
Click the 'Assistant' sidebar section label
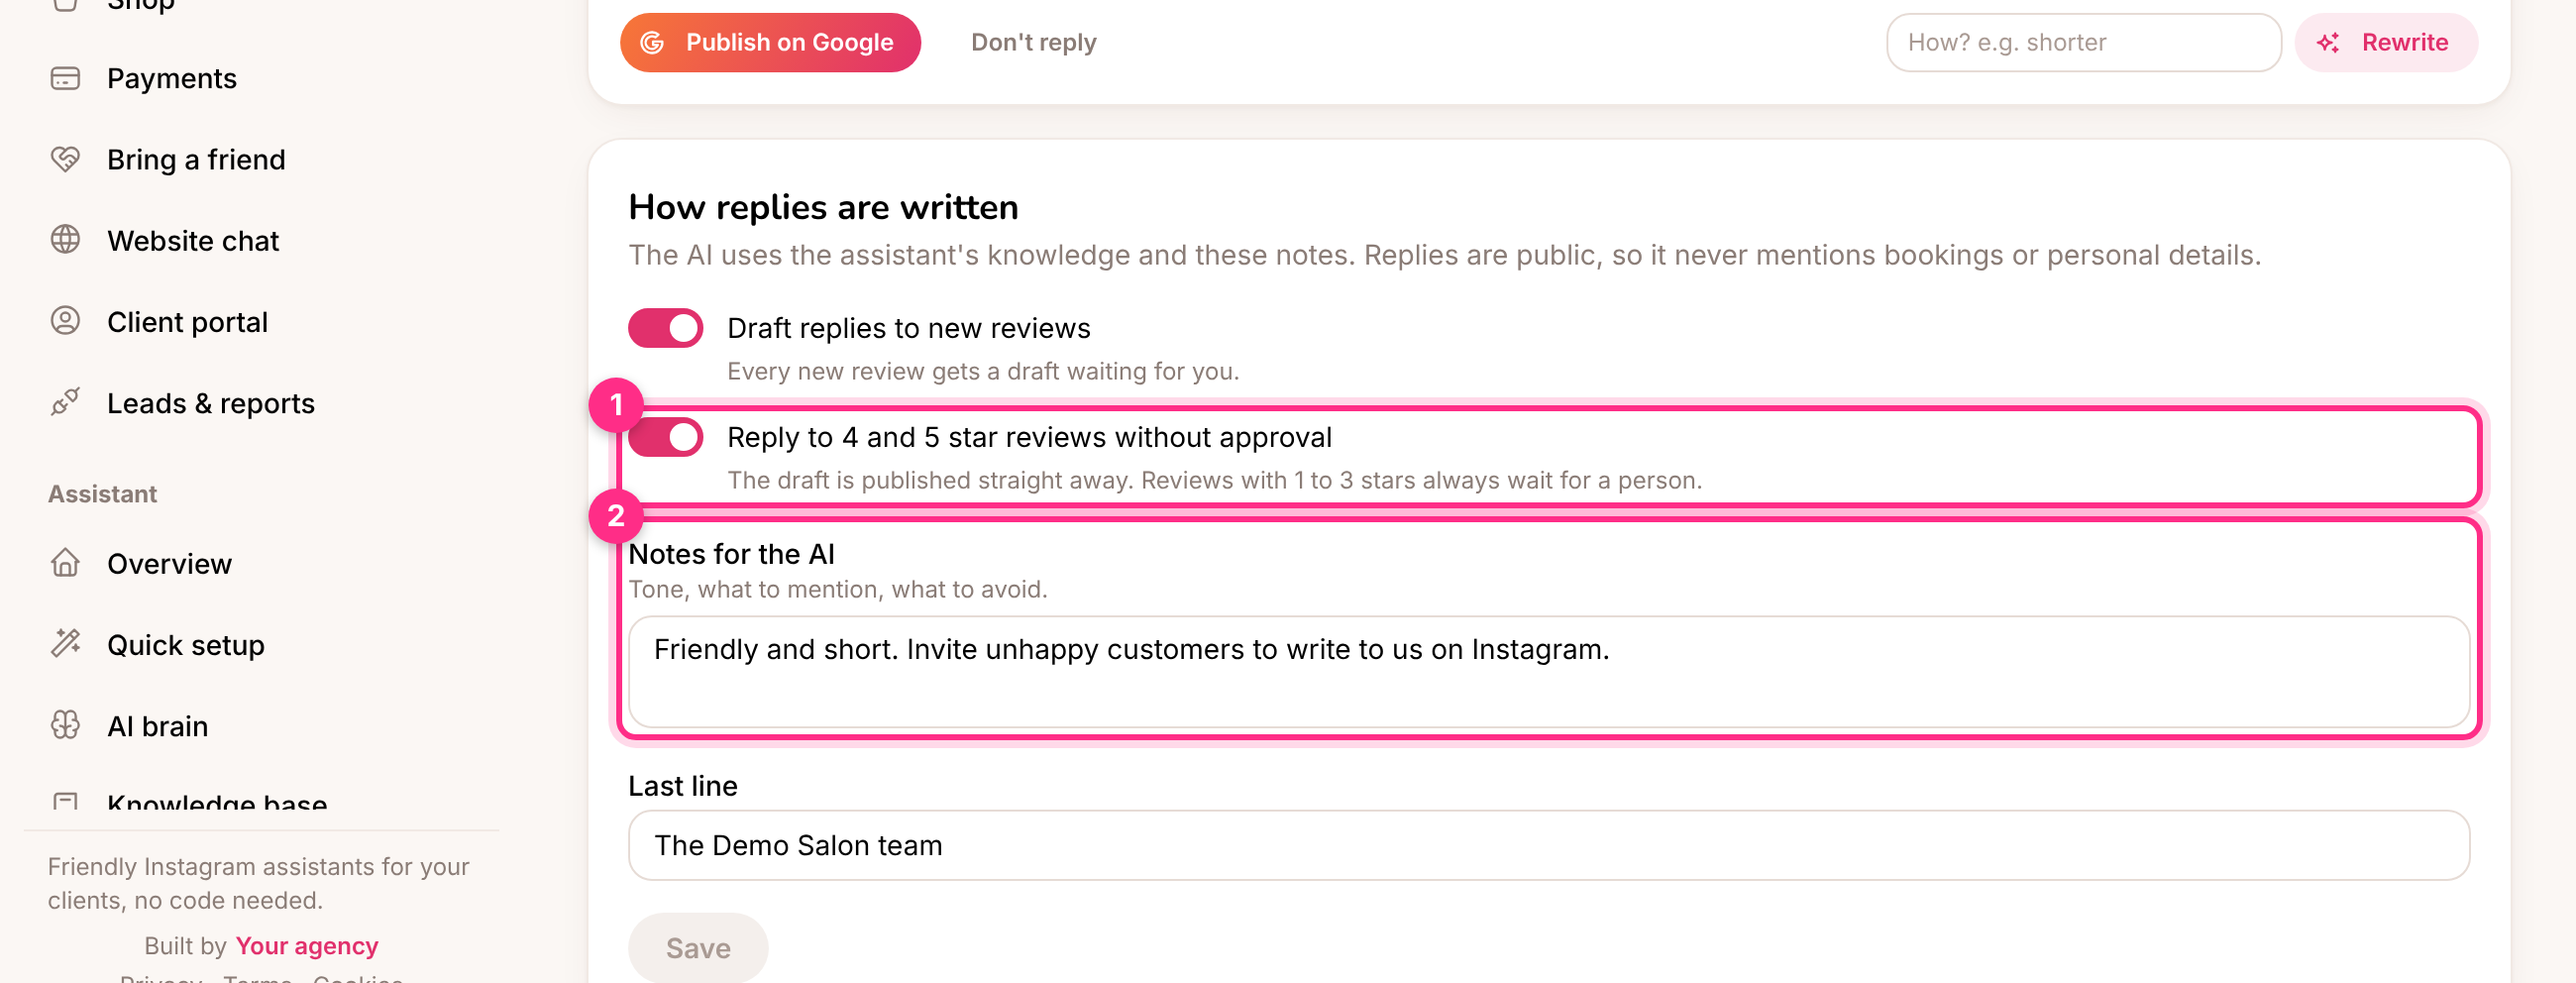102,493
